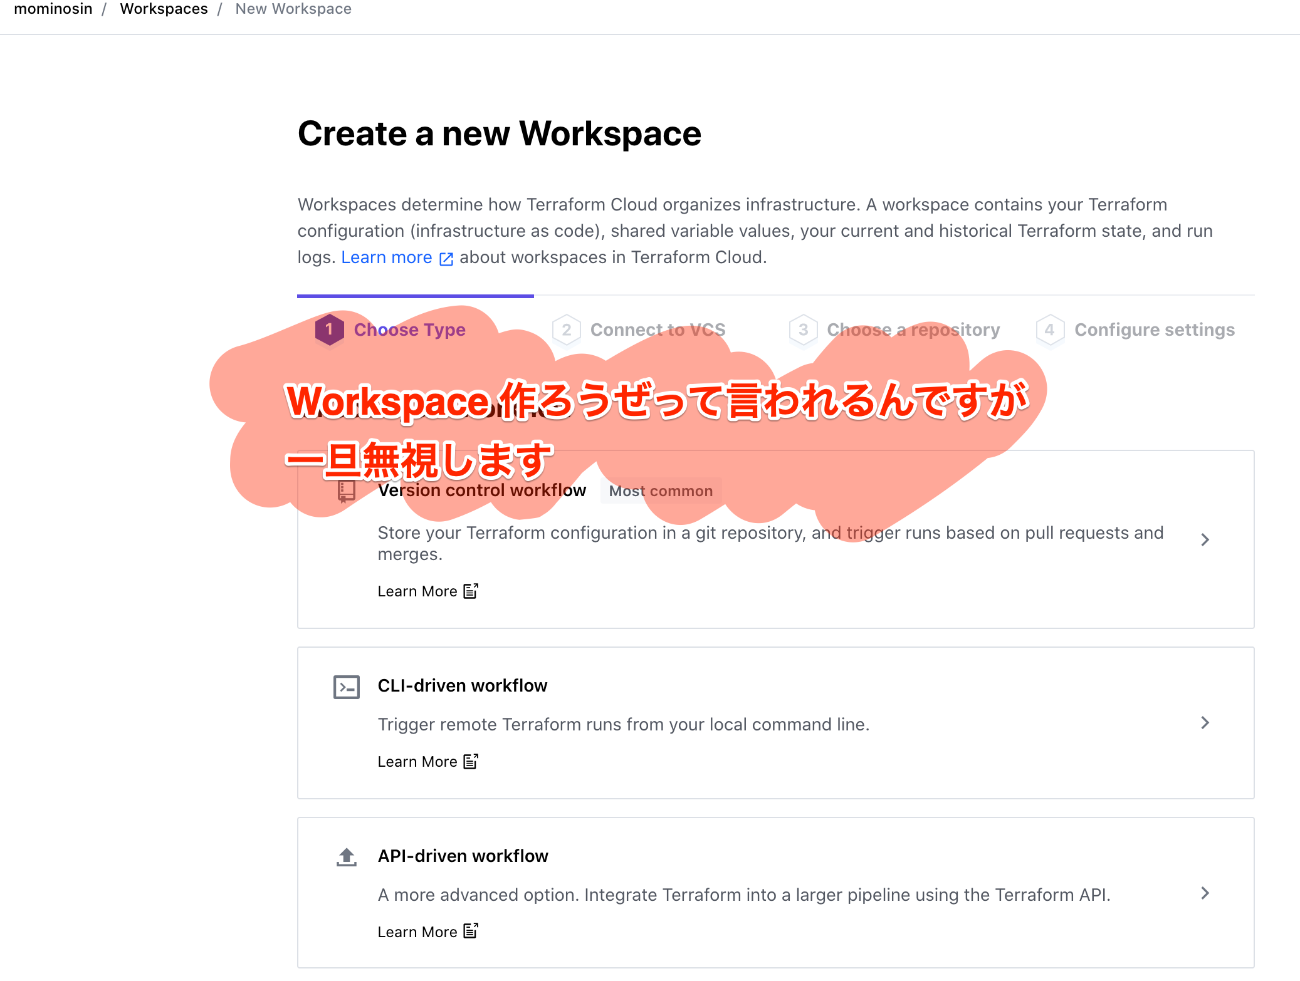This screenshot has width=1300, height=981.
Task: Click document icon beside API-driven Learn More
Action: tap(471, 931)
